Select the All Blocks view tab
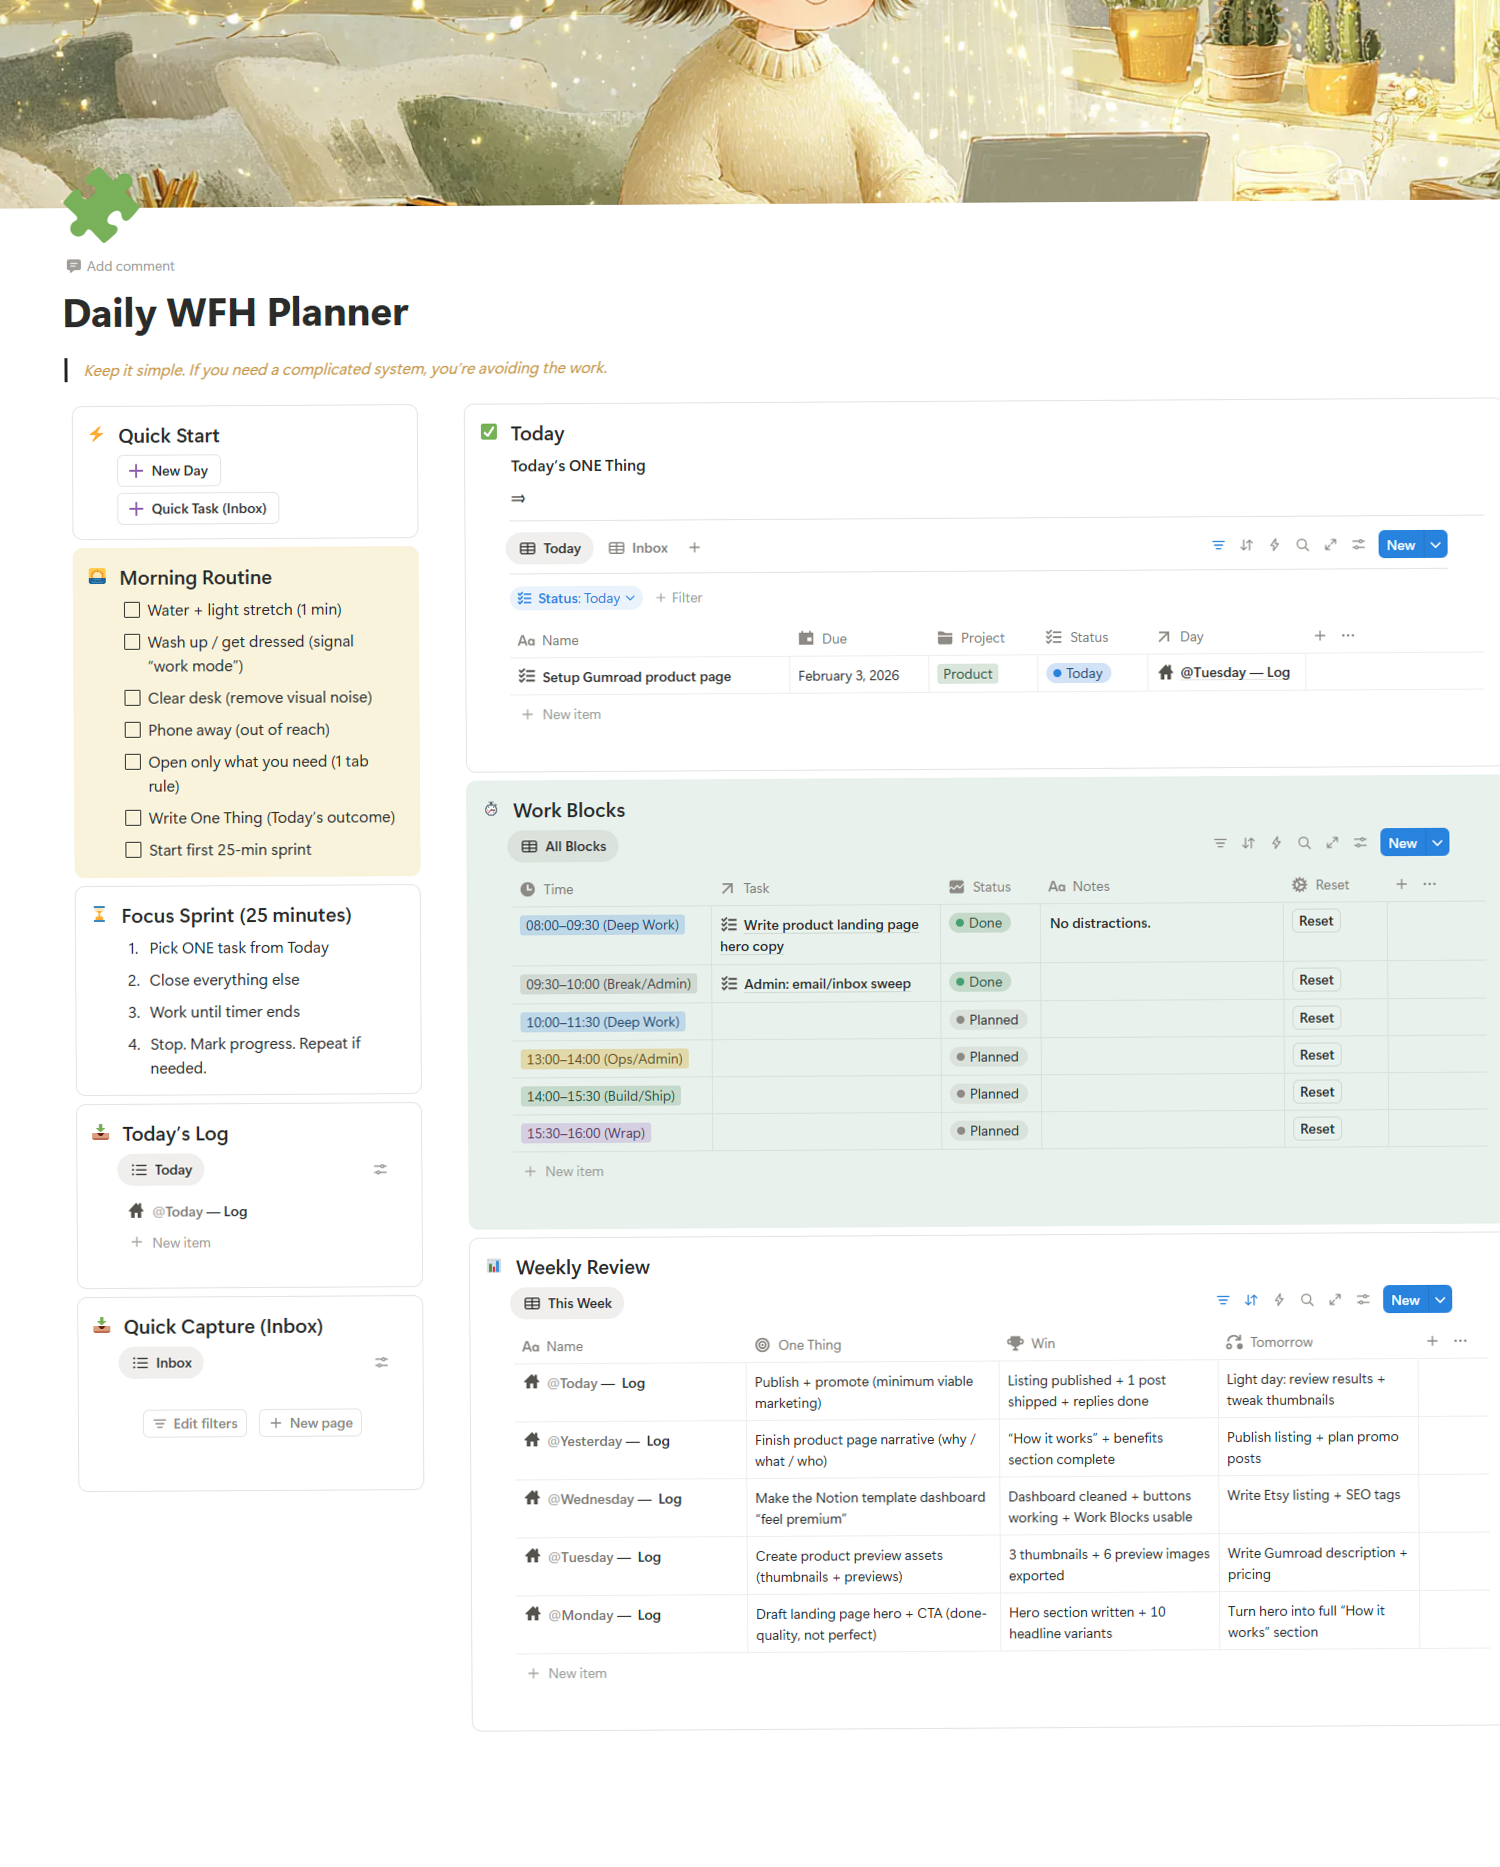1500x1867 pixels. point(563,846)
